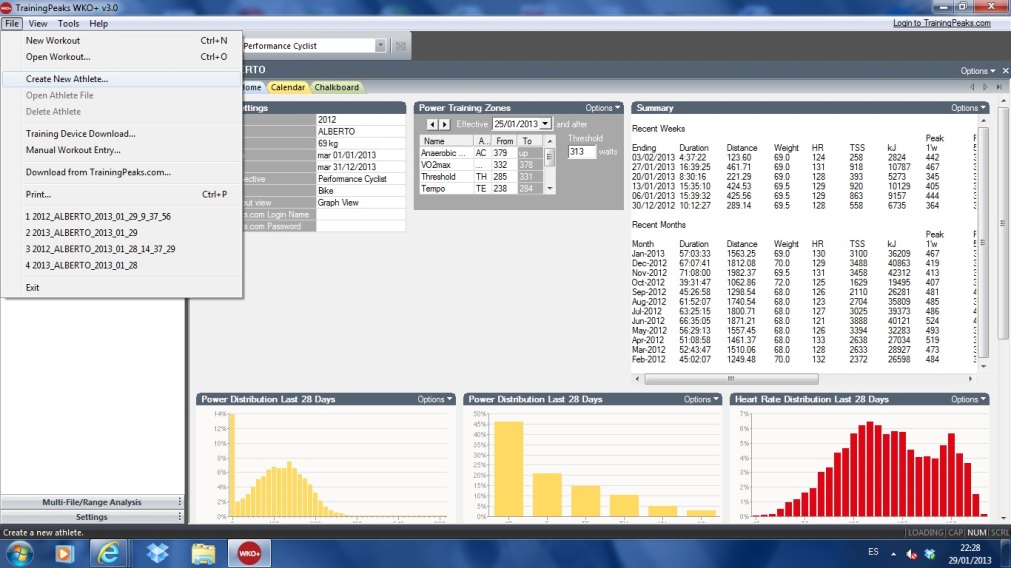Viewport: 1011px width, 568px height.
Task: Open Windows Media Player from the taskbar
Action: (65, 552)
